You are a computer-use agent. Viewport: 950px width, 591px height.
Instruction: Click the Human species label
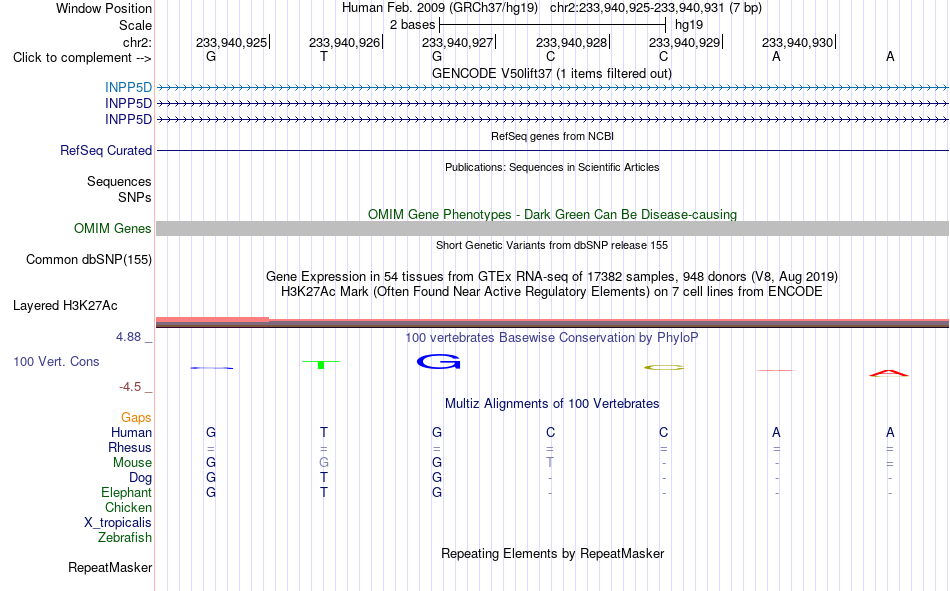tap(131, 433)
